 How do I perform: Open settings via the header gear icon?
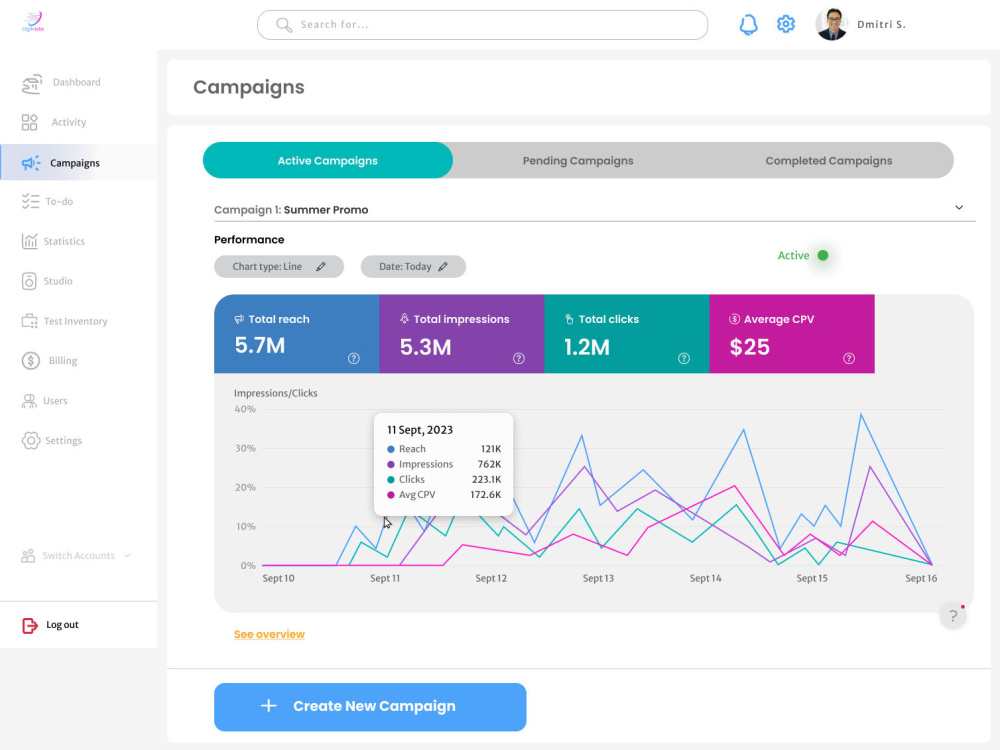click(x=786, y=24)
